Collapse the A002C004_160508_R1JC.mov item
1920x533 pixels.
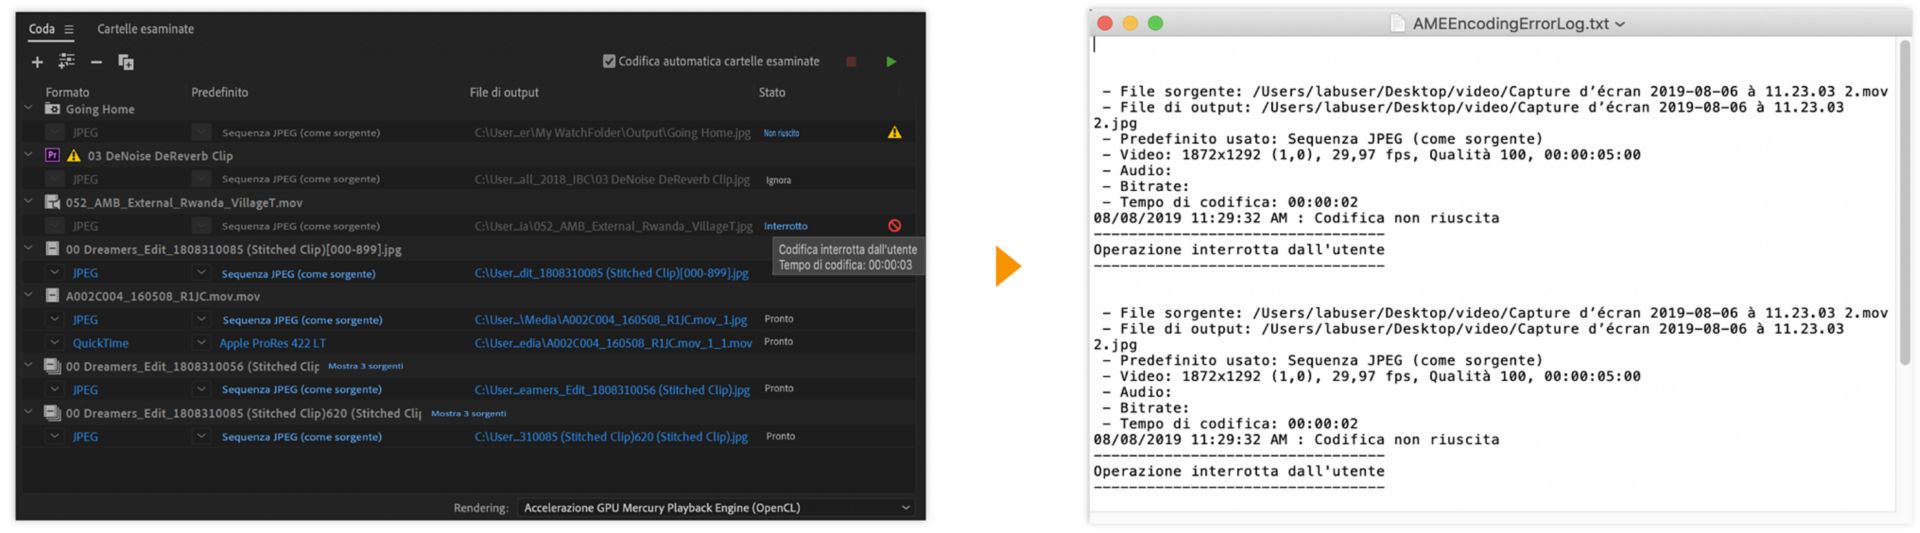28,296
